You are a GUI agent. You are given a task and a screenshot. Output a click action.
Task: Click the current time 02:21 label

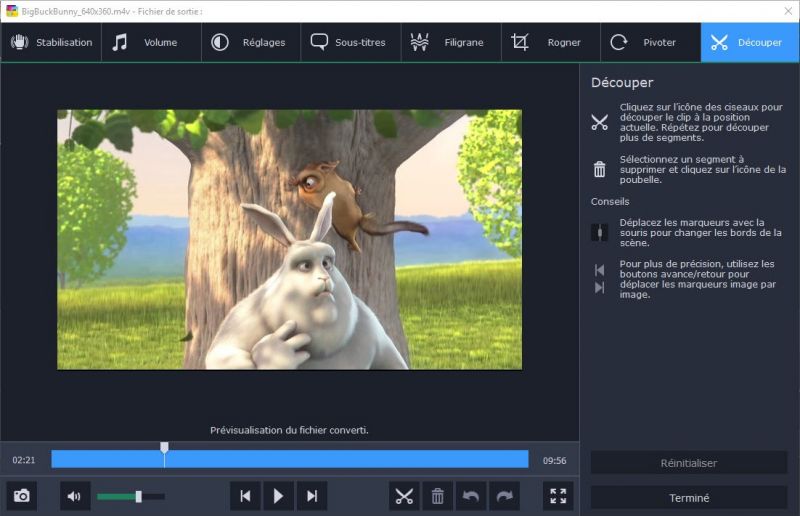pyautogui.click(x=24, y=460)
